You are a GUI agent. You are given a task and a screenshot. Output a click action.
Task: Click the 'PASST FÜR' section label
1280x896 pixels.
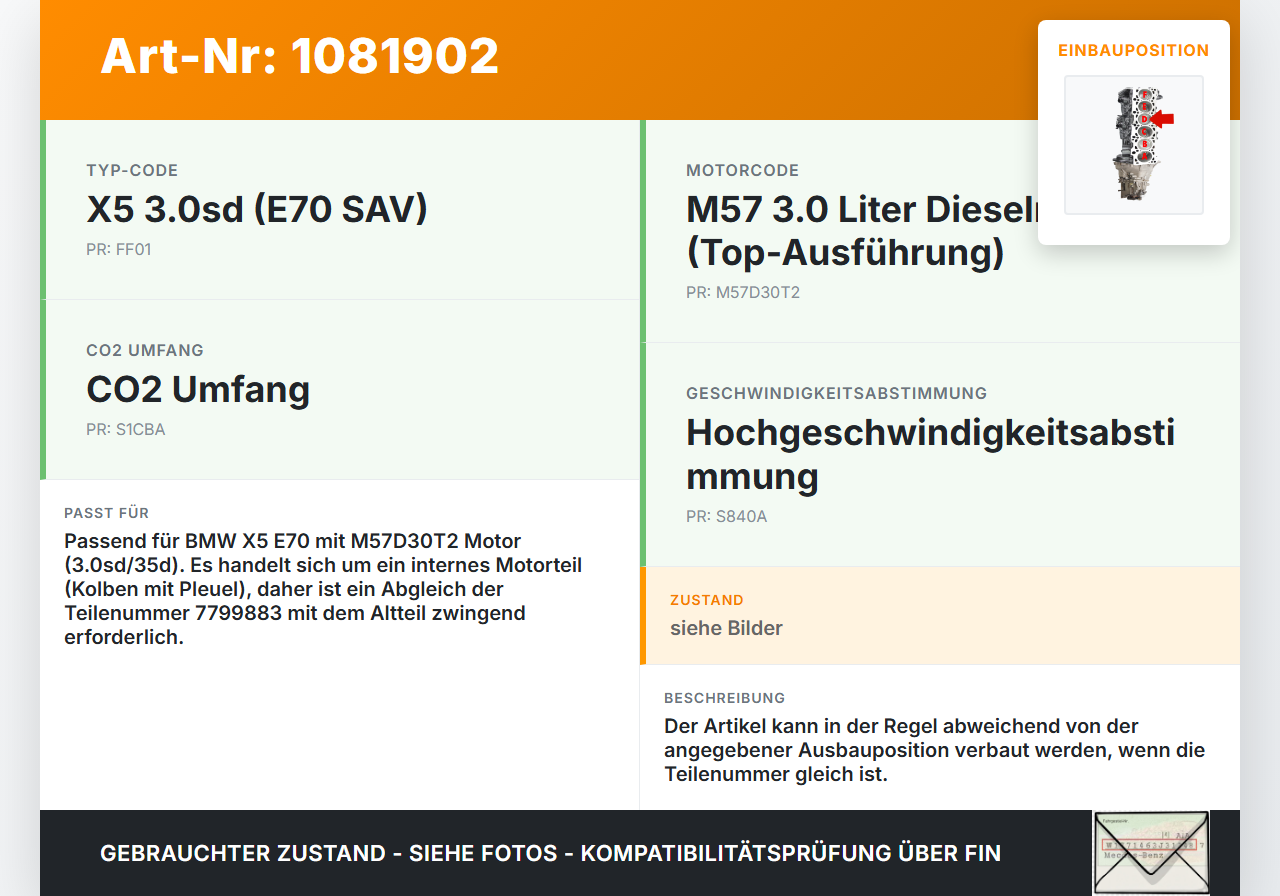coord(107,513)
